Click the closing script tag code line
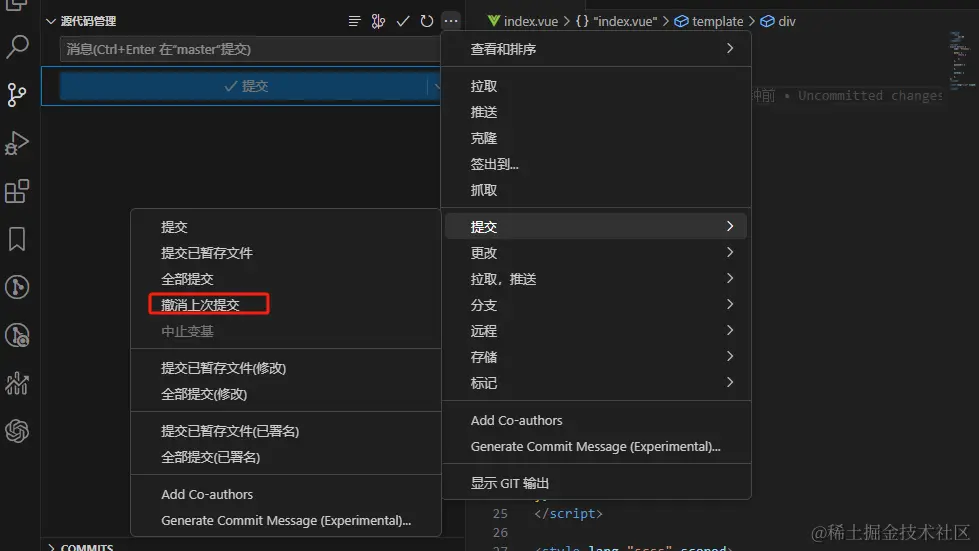 pos(568,514)
